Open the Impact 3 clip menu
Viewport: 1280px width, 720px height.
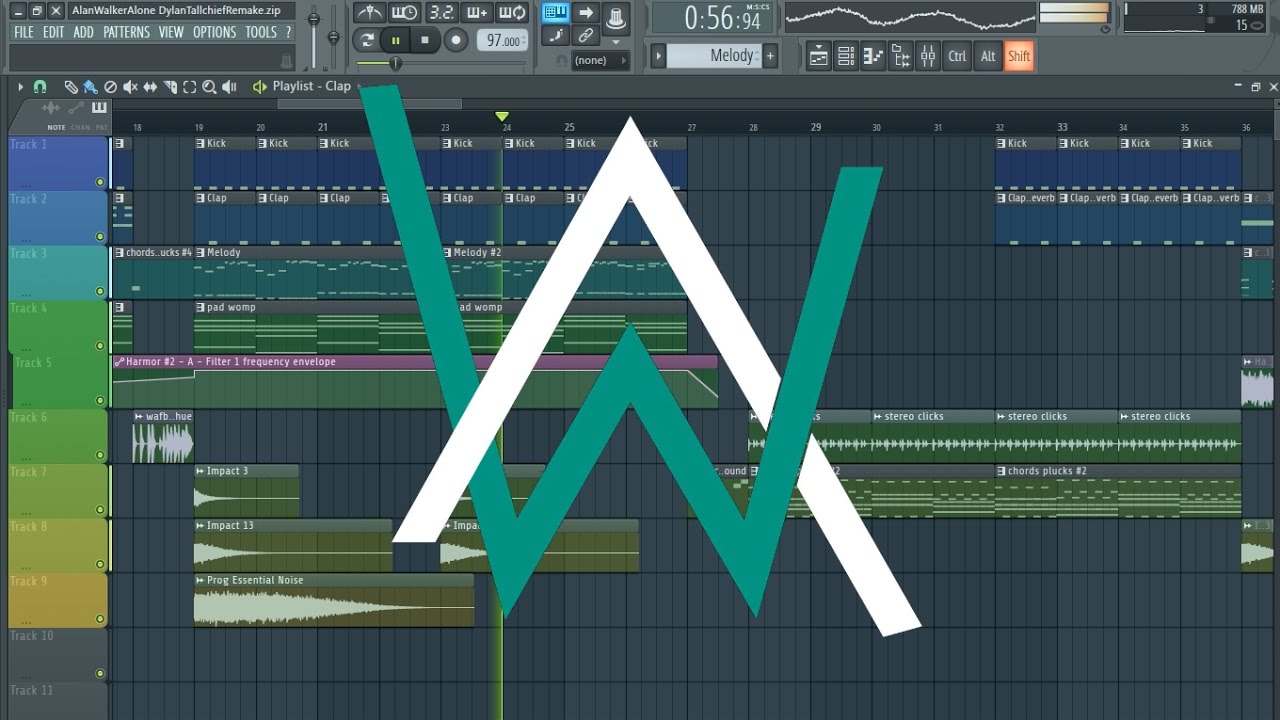(200, 471)
